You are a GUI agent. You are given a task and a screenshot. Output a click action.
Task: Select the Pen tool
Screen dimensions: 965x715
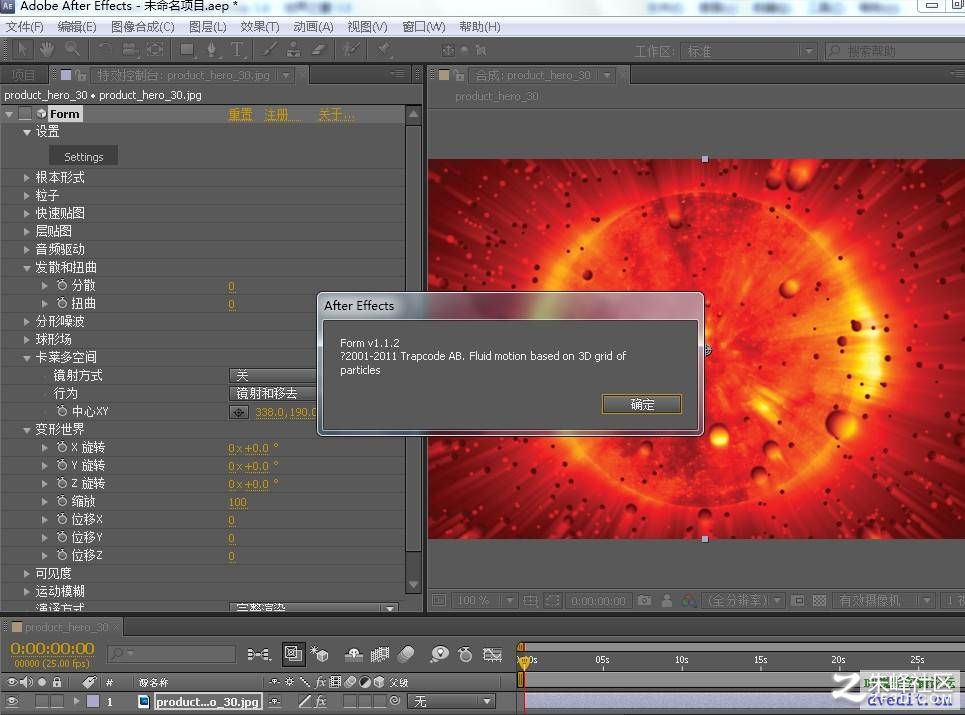(x=211, y=50)
